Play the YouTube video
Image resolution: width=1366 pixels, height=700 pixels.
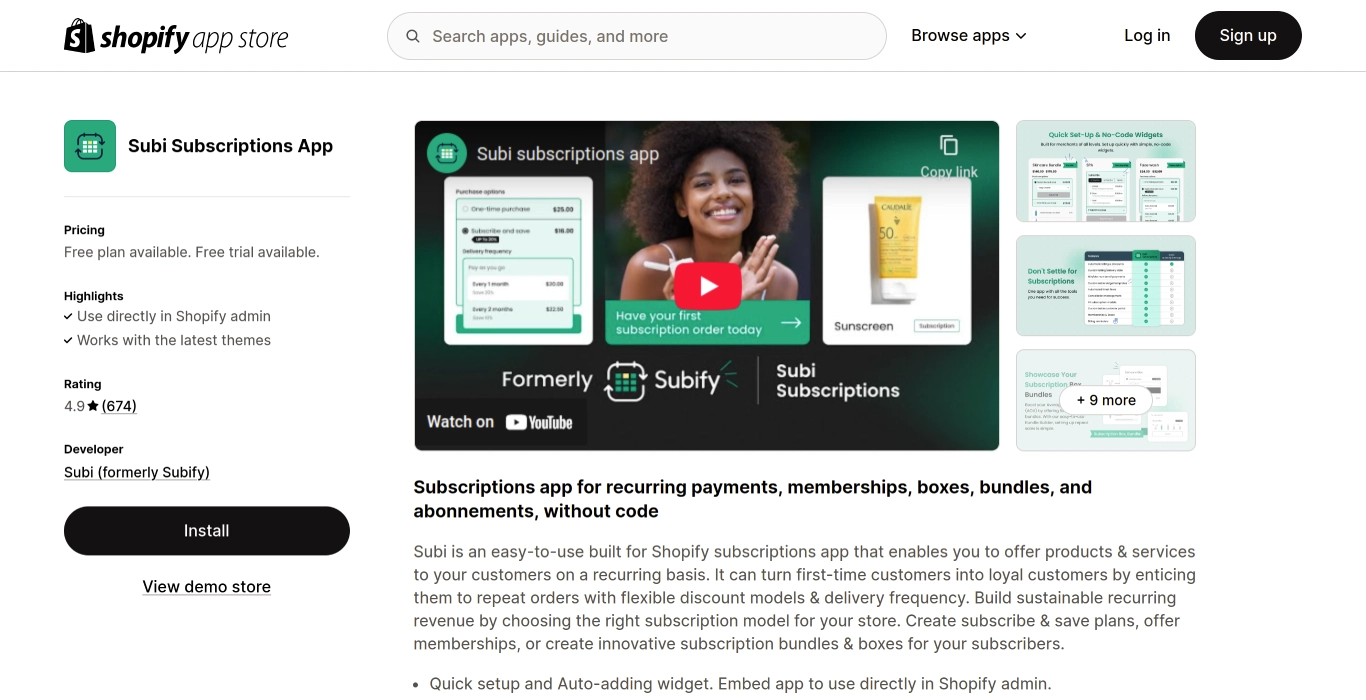point(707,287)
